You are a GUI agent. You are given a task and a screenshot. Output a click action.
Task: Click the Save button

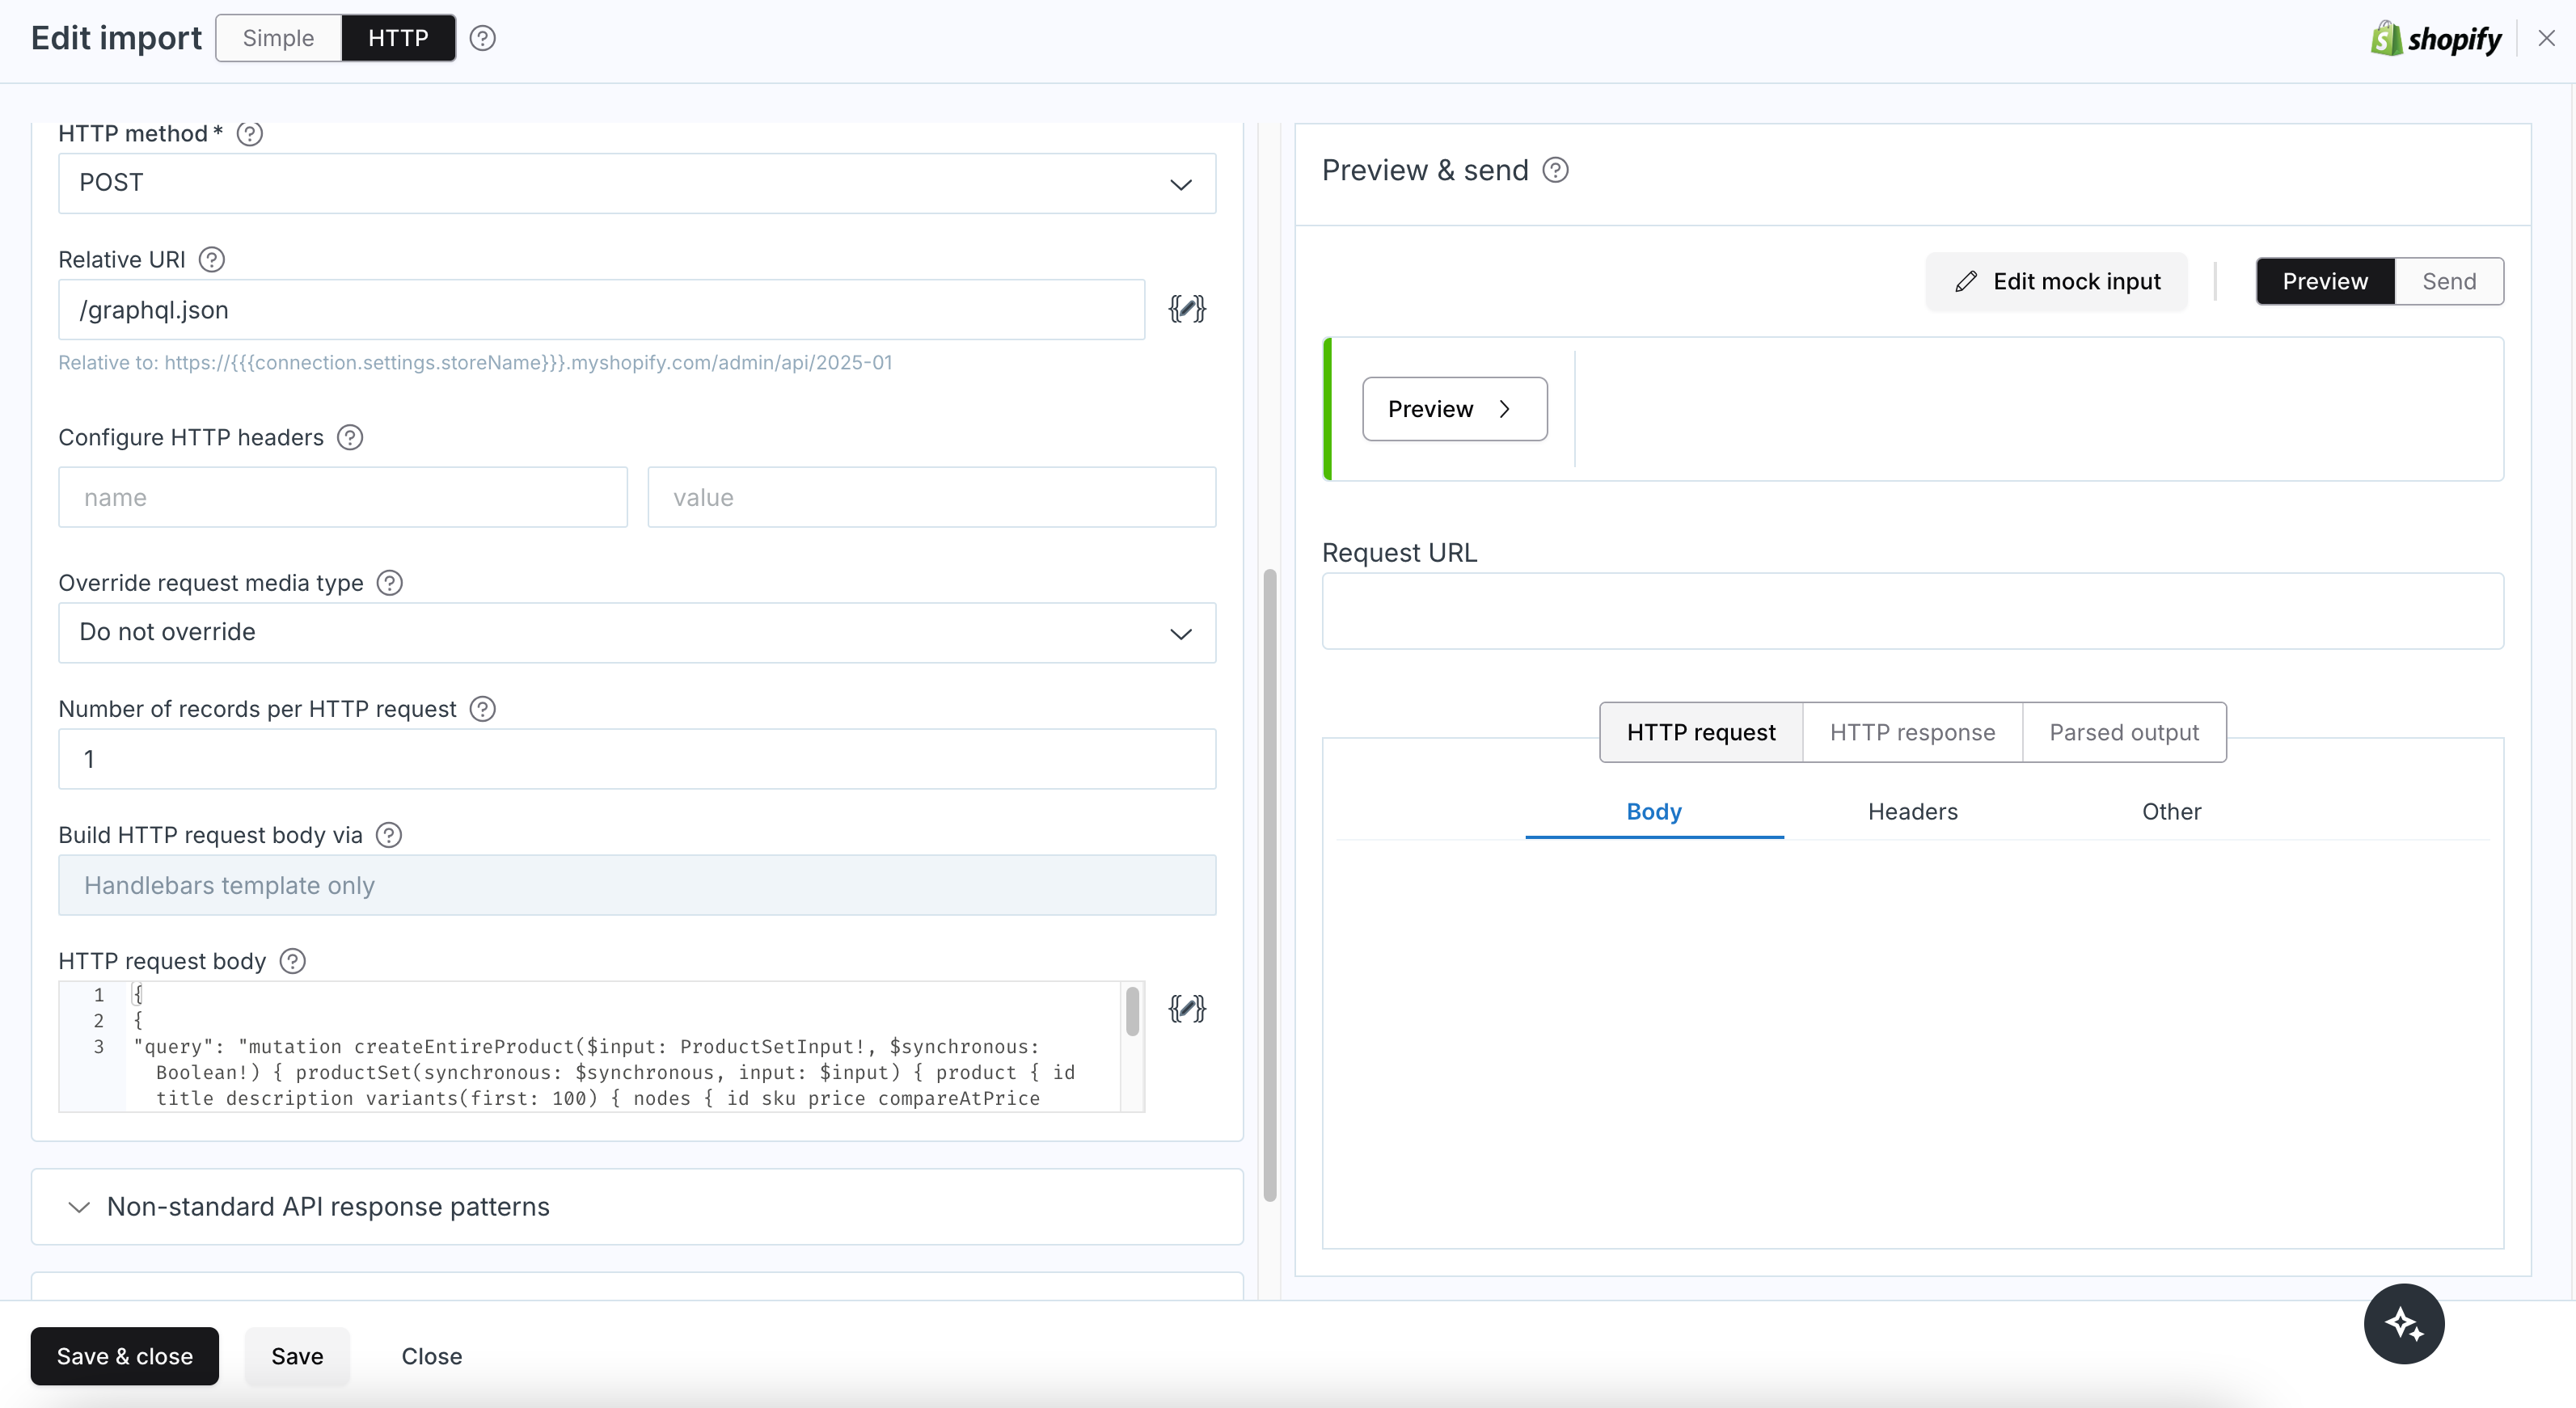[297, 1356]
